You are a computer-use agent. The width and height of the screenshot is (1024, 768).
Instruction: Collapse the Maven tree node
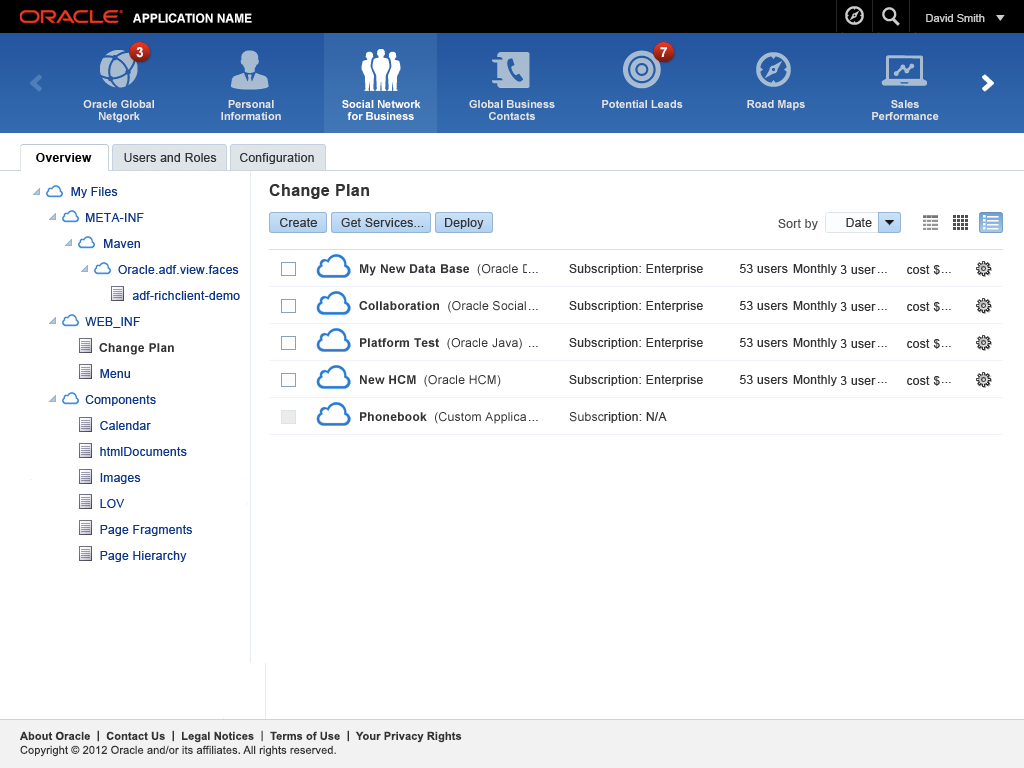(68, 243)
